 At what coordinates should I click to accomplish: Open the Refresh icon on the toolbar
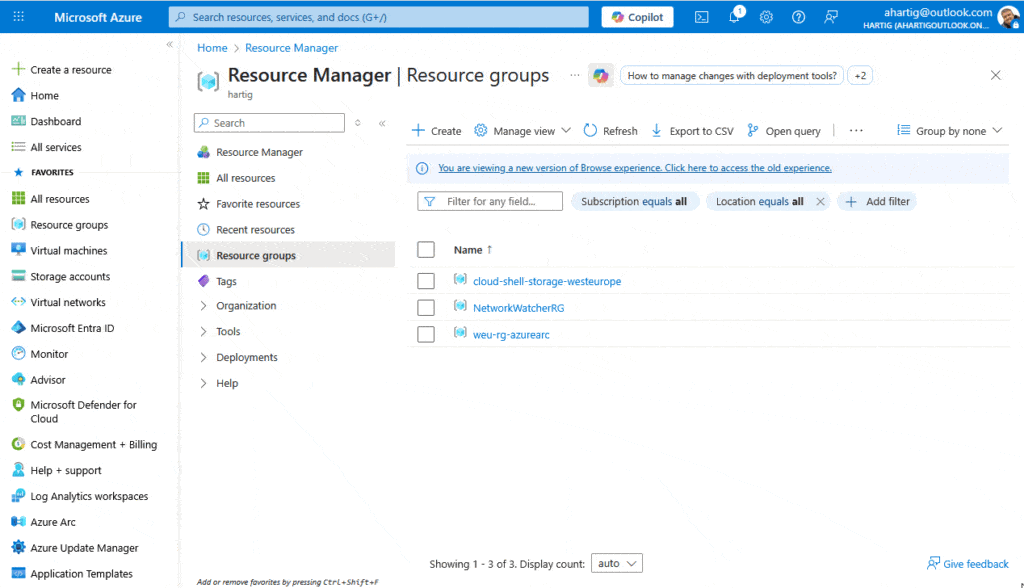click(x=591, y=130)
